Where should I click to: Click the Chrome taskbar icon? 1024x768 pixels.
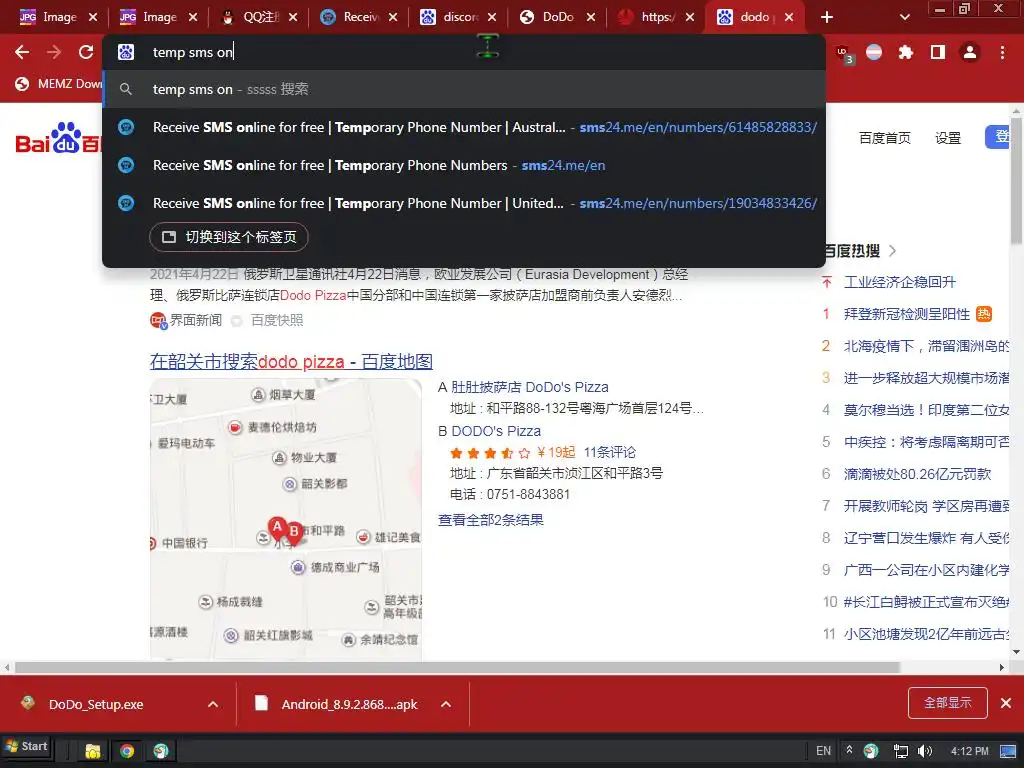[x=127, y=751]
